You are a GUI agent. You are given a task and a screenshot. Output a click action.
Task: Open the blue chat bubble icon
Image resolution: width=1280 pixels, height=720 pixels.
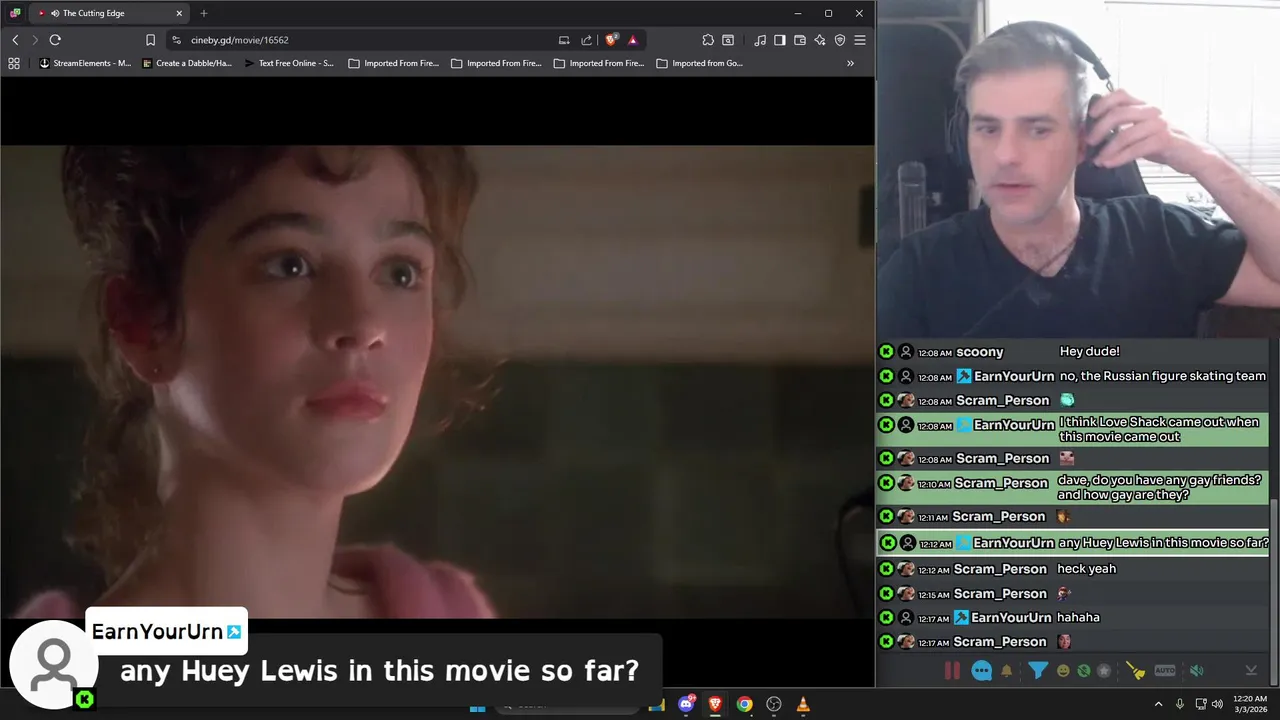[982, 671]
